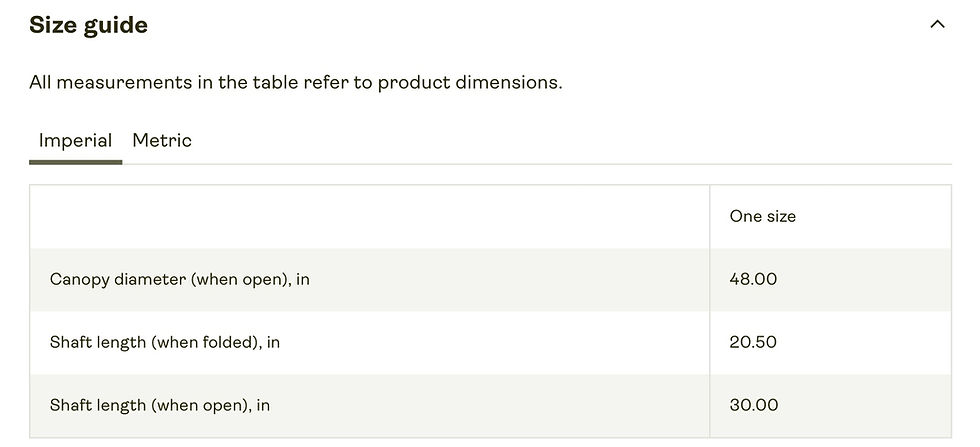Screen dimensions: 980x447
Task: Select the 48.00 canopy value
Action: pos(753,279)
